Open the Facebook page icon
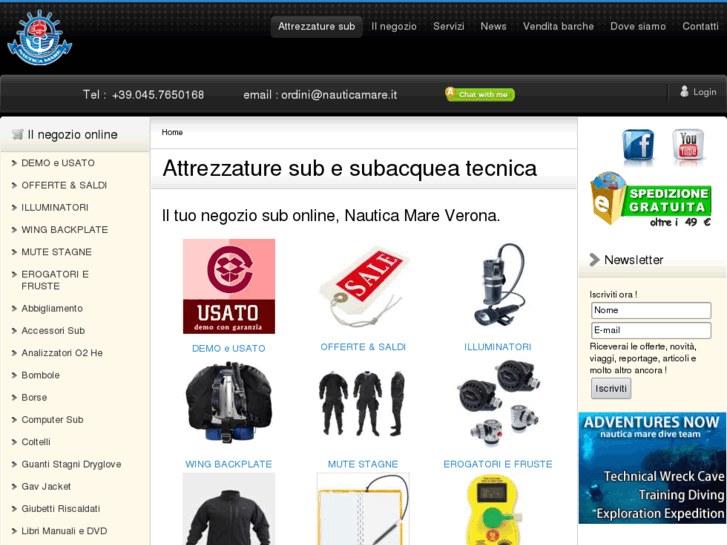 coord(638,146)
